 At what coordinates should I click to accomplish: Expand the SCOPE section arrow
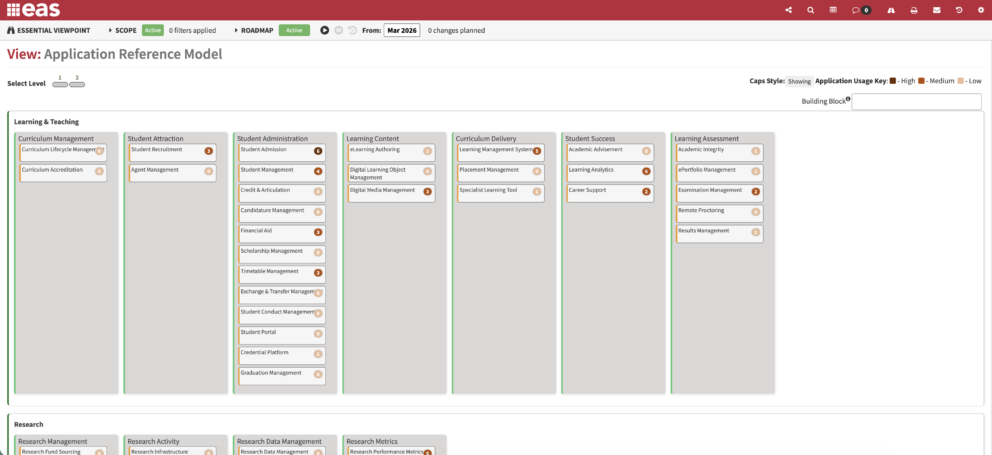coord(110,30)
